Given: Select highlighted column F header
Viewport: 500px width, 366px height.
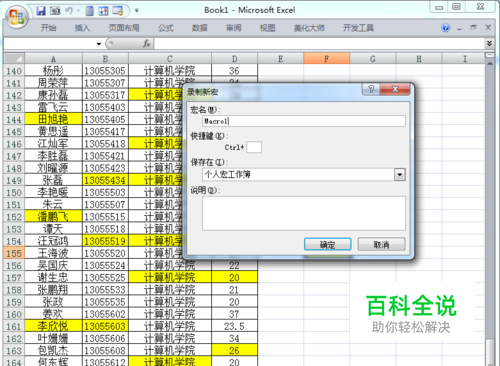Looking at the screenshot, I should pos(327,59).
